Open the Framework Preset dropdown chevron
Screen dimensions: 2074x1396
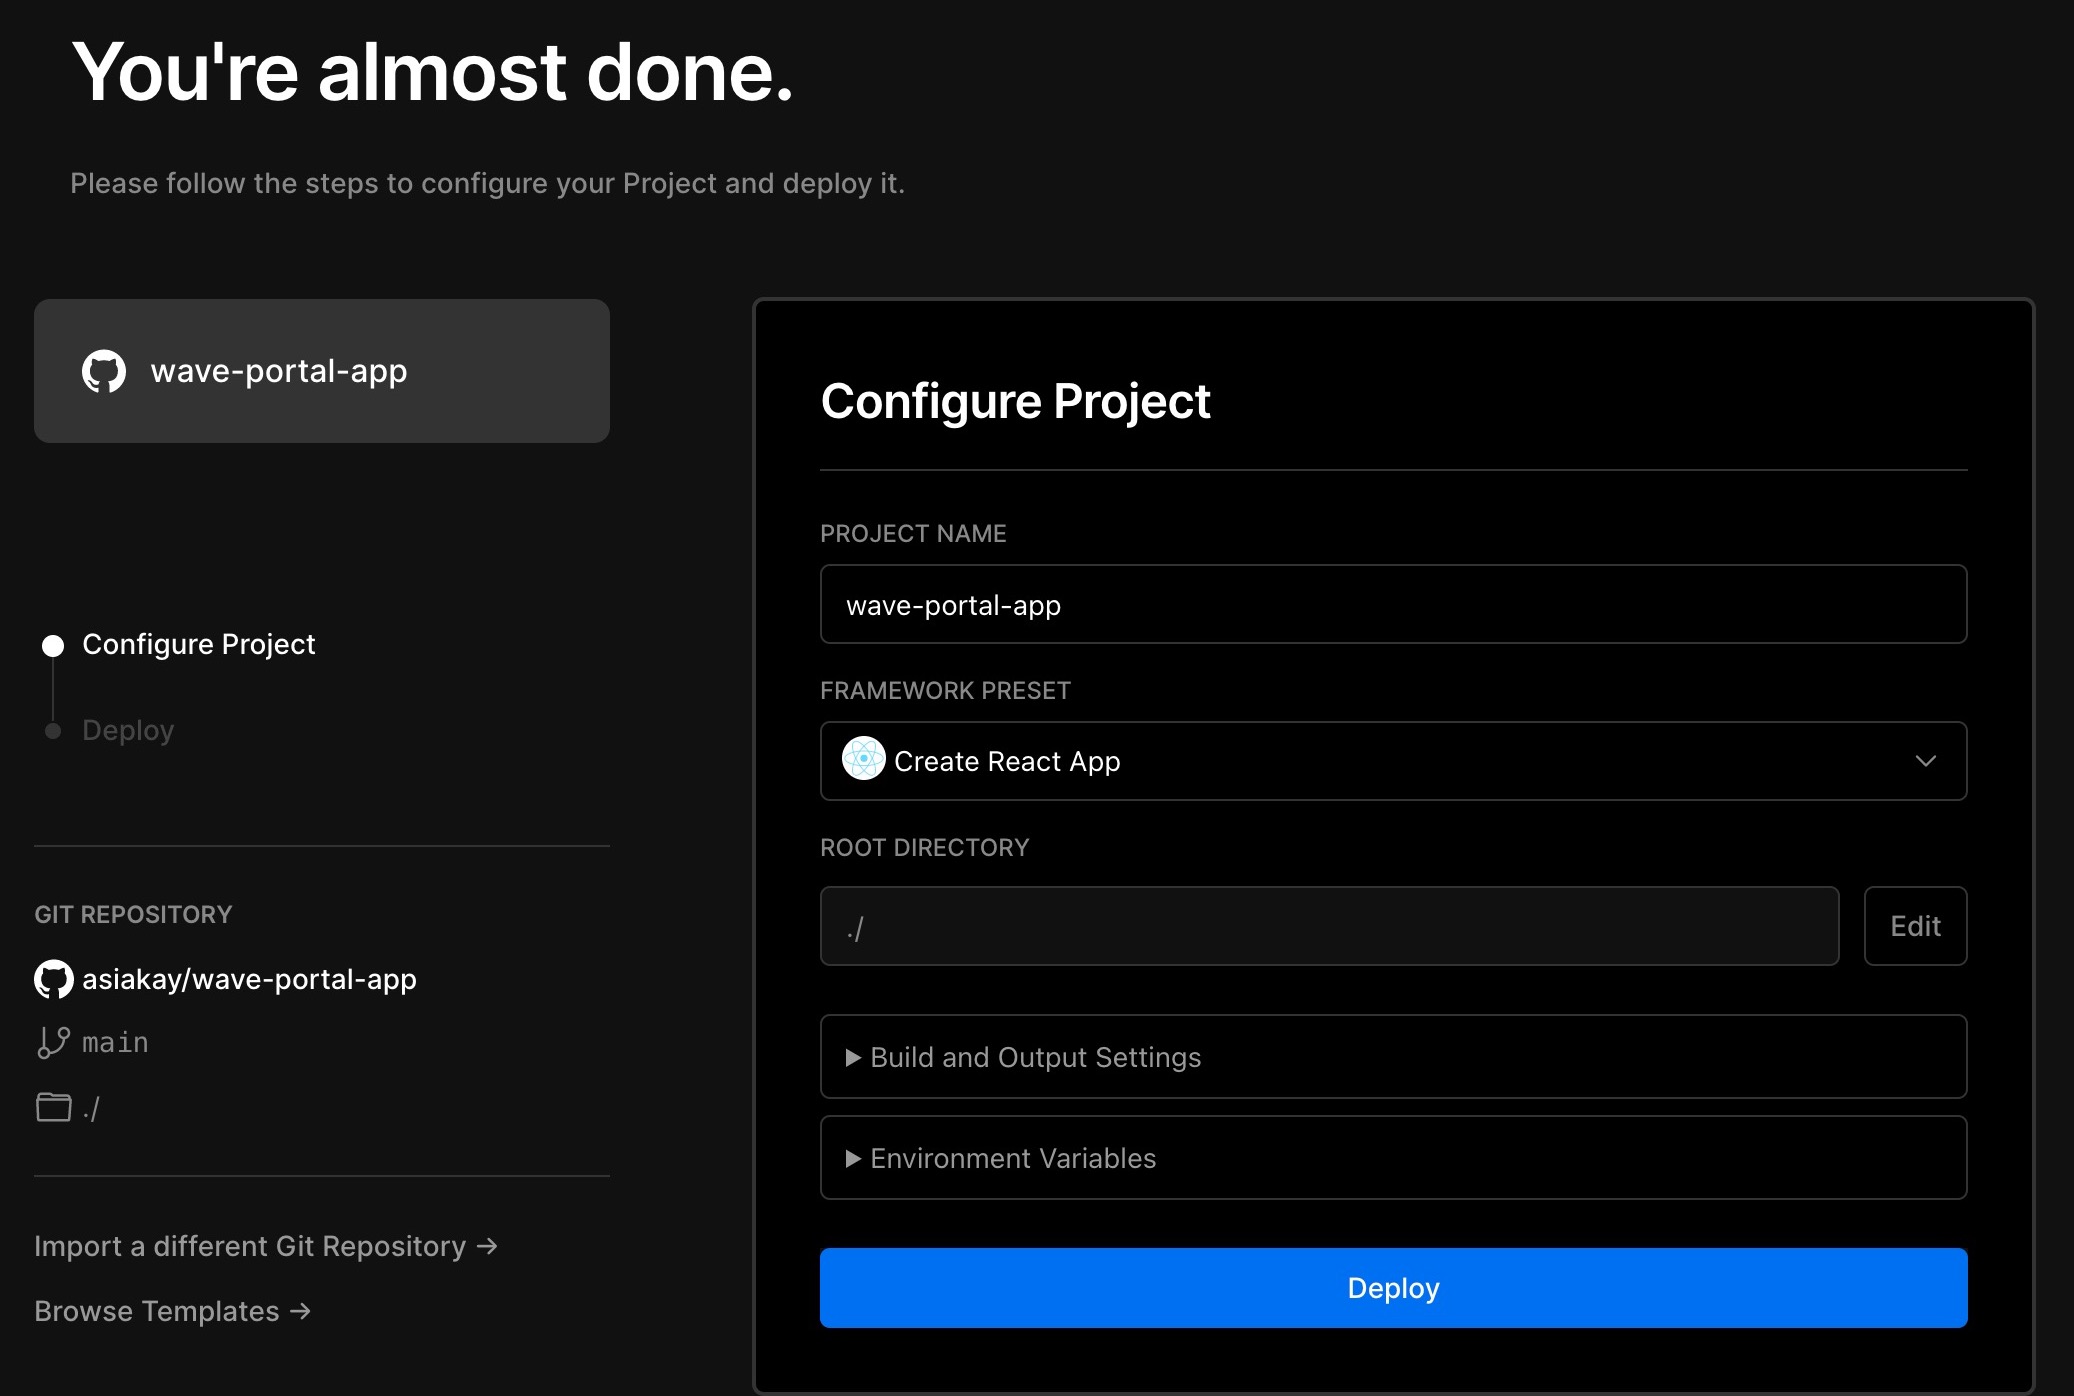(1925, 761)
